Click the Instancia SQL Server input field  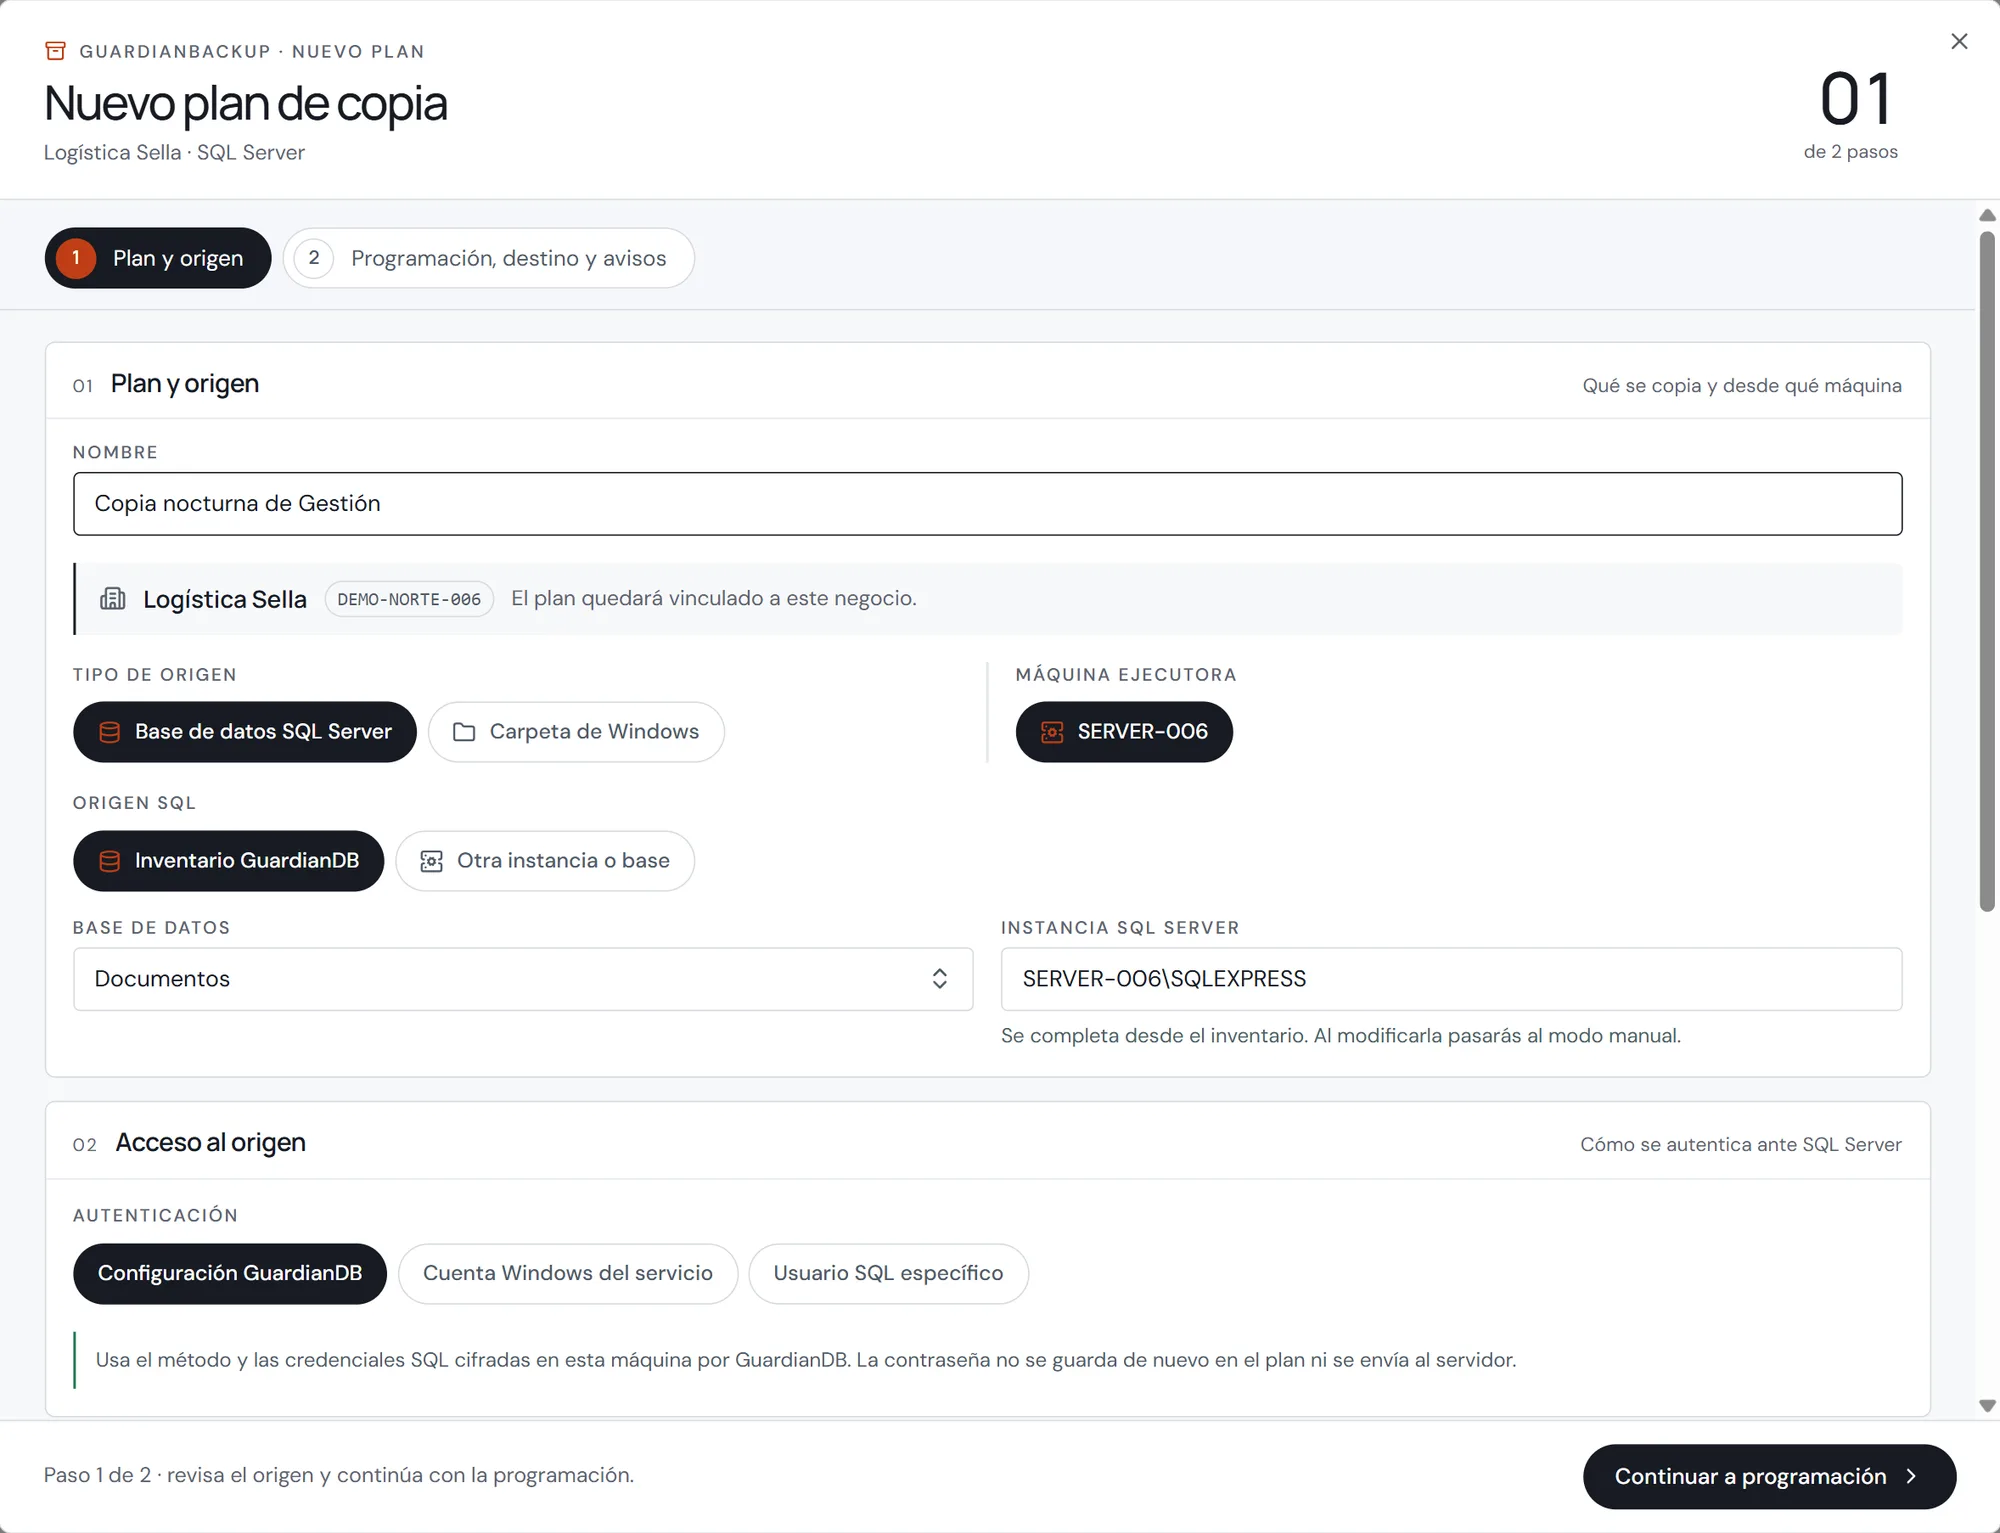click(x=1452, y=979)
